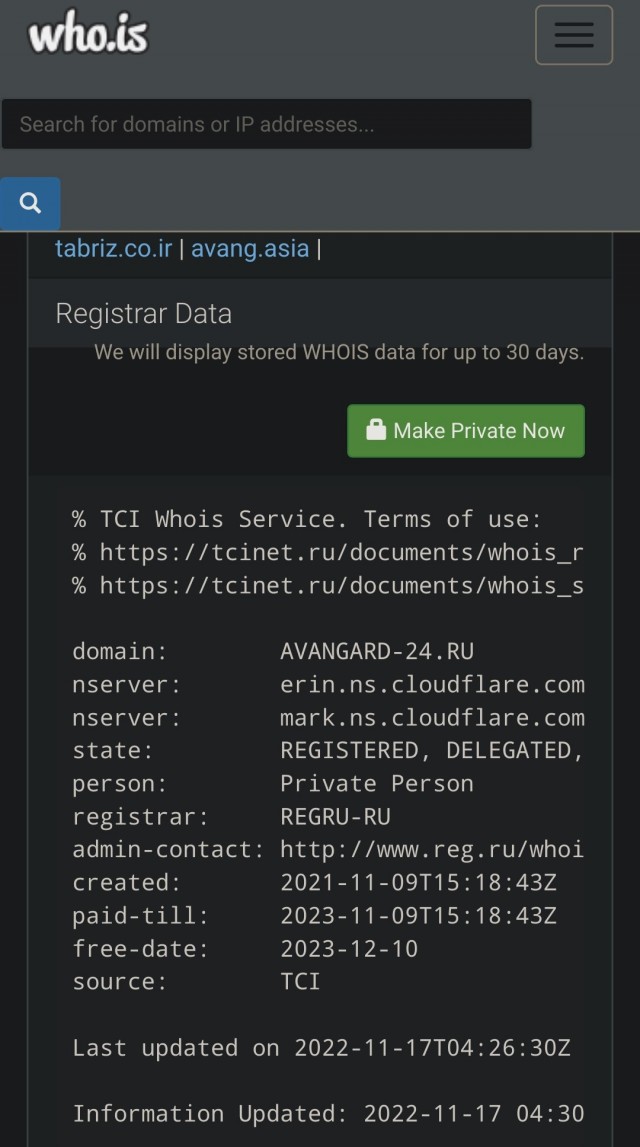640x1147 pixels.
Task: Select the Registrar Data section header
Action: [143, 314]
